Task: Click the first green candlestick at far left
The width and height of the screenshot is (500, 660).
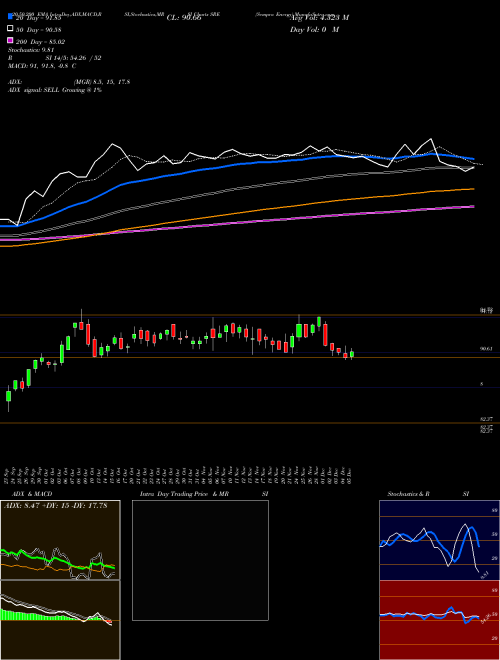Action: coord(8,398)
